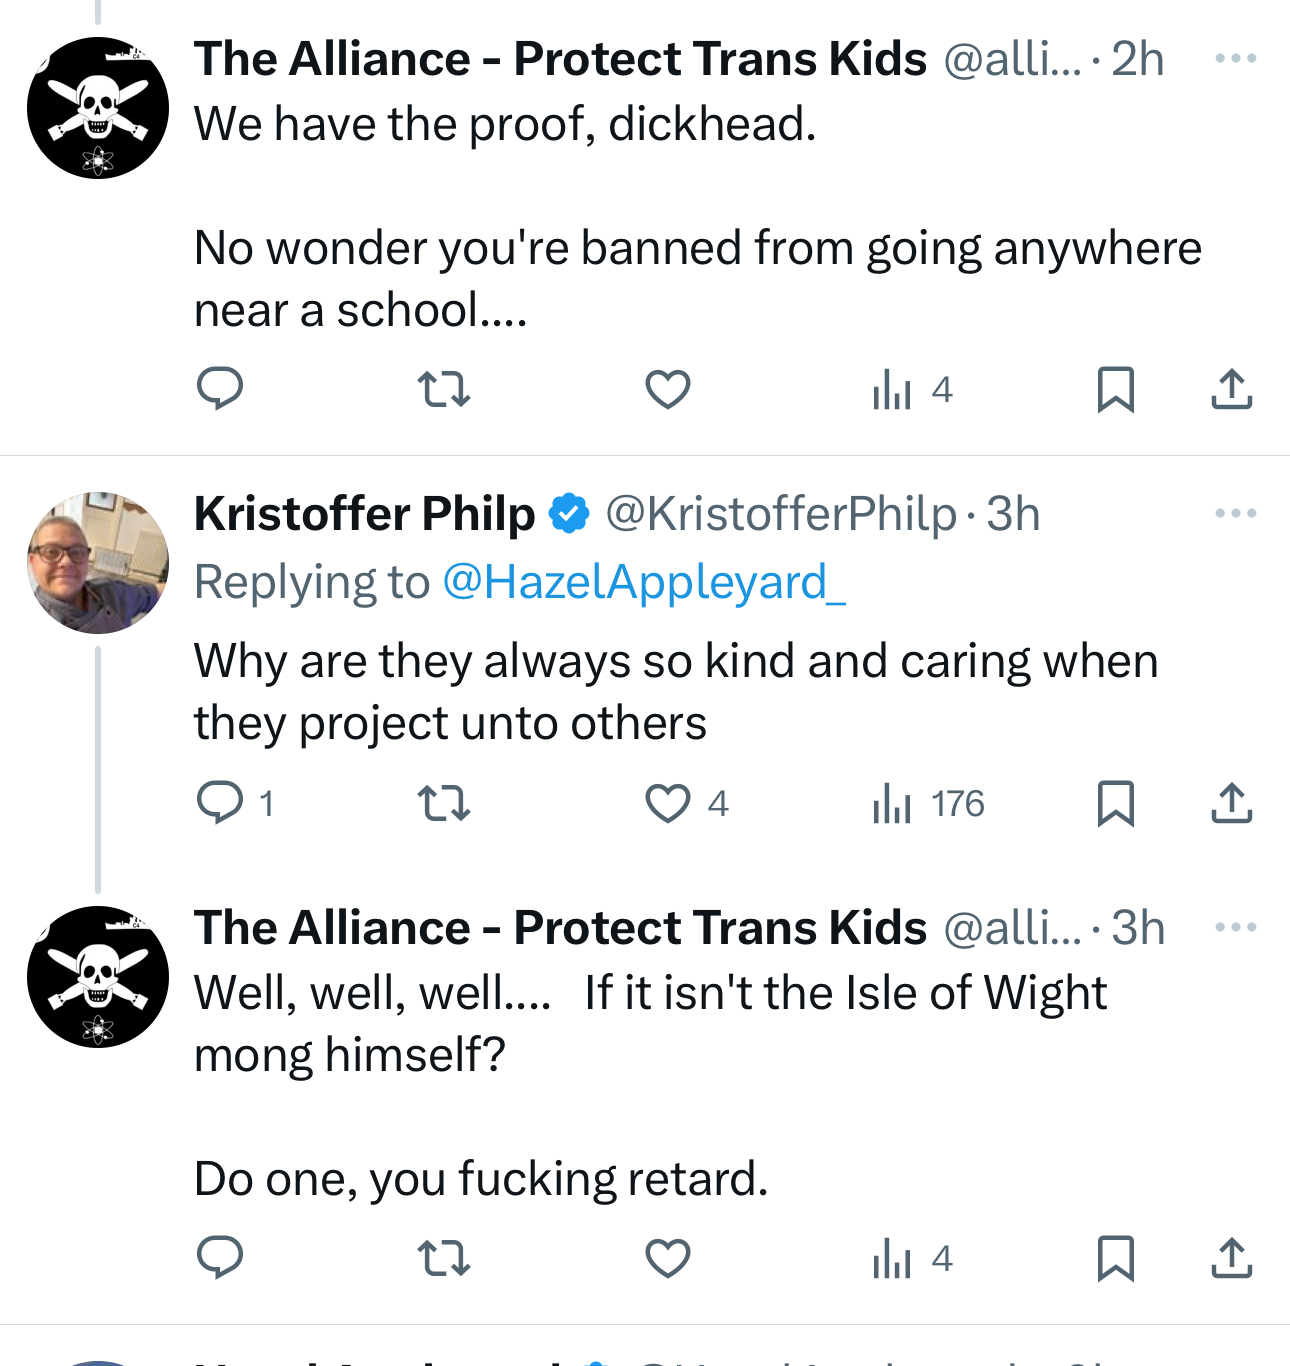Viewport: 1290px width, 1366px height.
Task: Open Kristoffer Philp's profile name
Action: 365,514
